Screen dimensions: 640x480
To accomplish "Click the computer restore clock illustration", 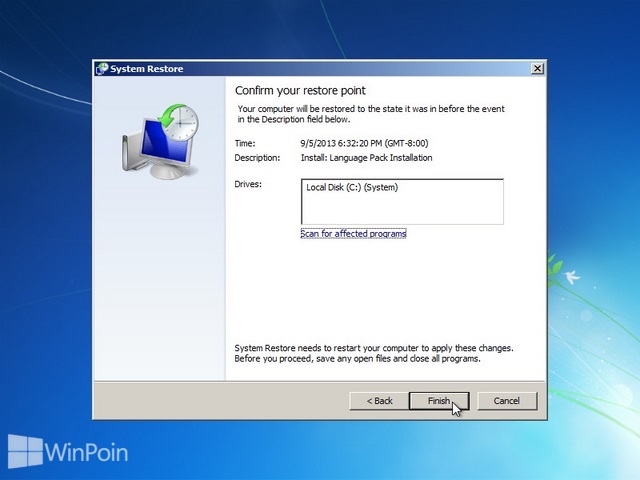I will [x=160, y=141].
